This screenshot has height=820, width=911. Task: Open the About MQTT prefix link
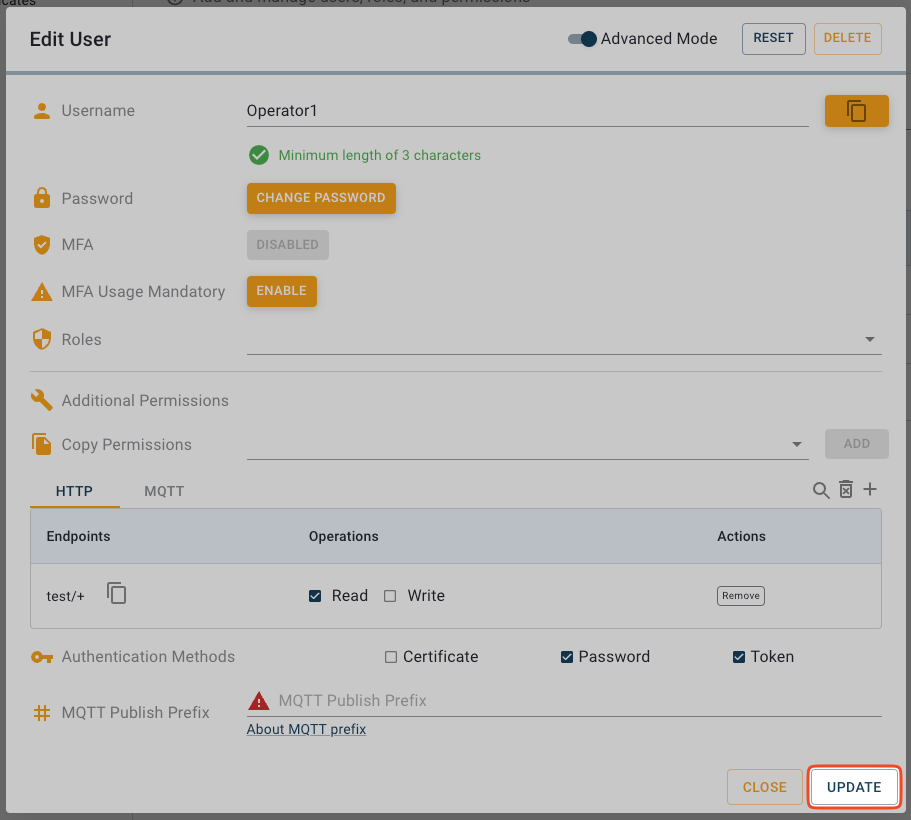(x=306, y=729)
